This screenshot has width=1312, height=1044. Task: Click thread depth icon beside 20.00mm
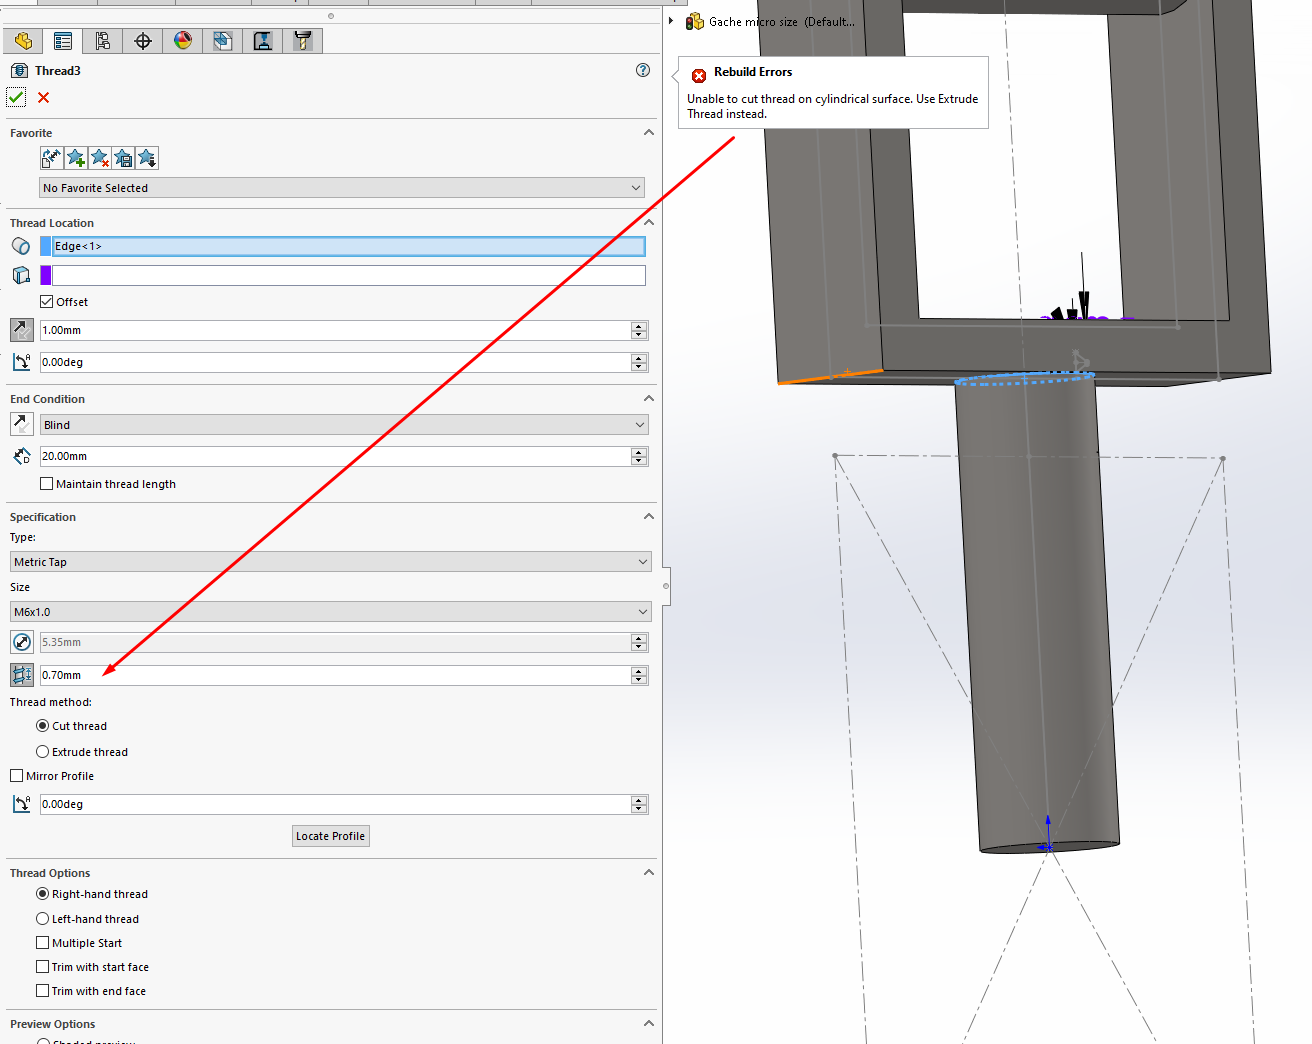click(21, 456)
